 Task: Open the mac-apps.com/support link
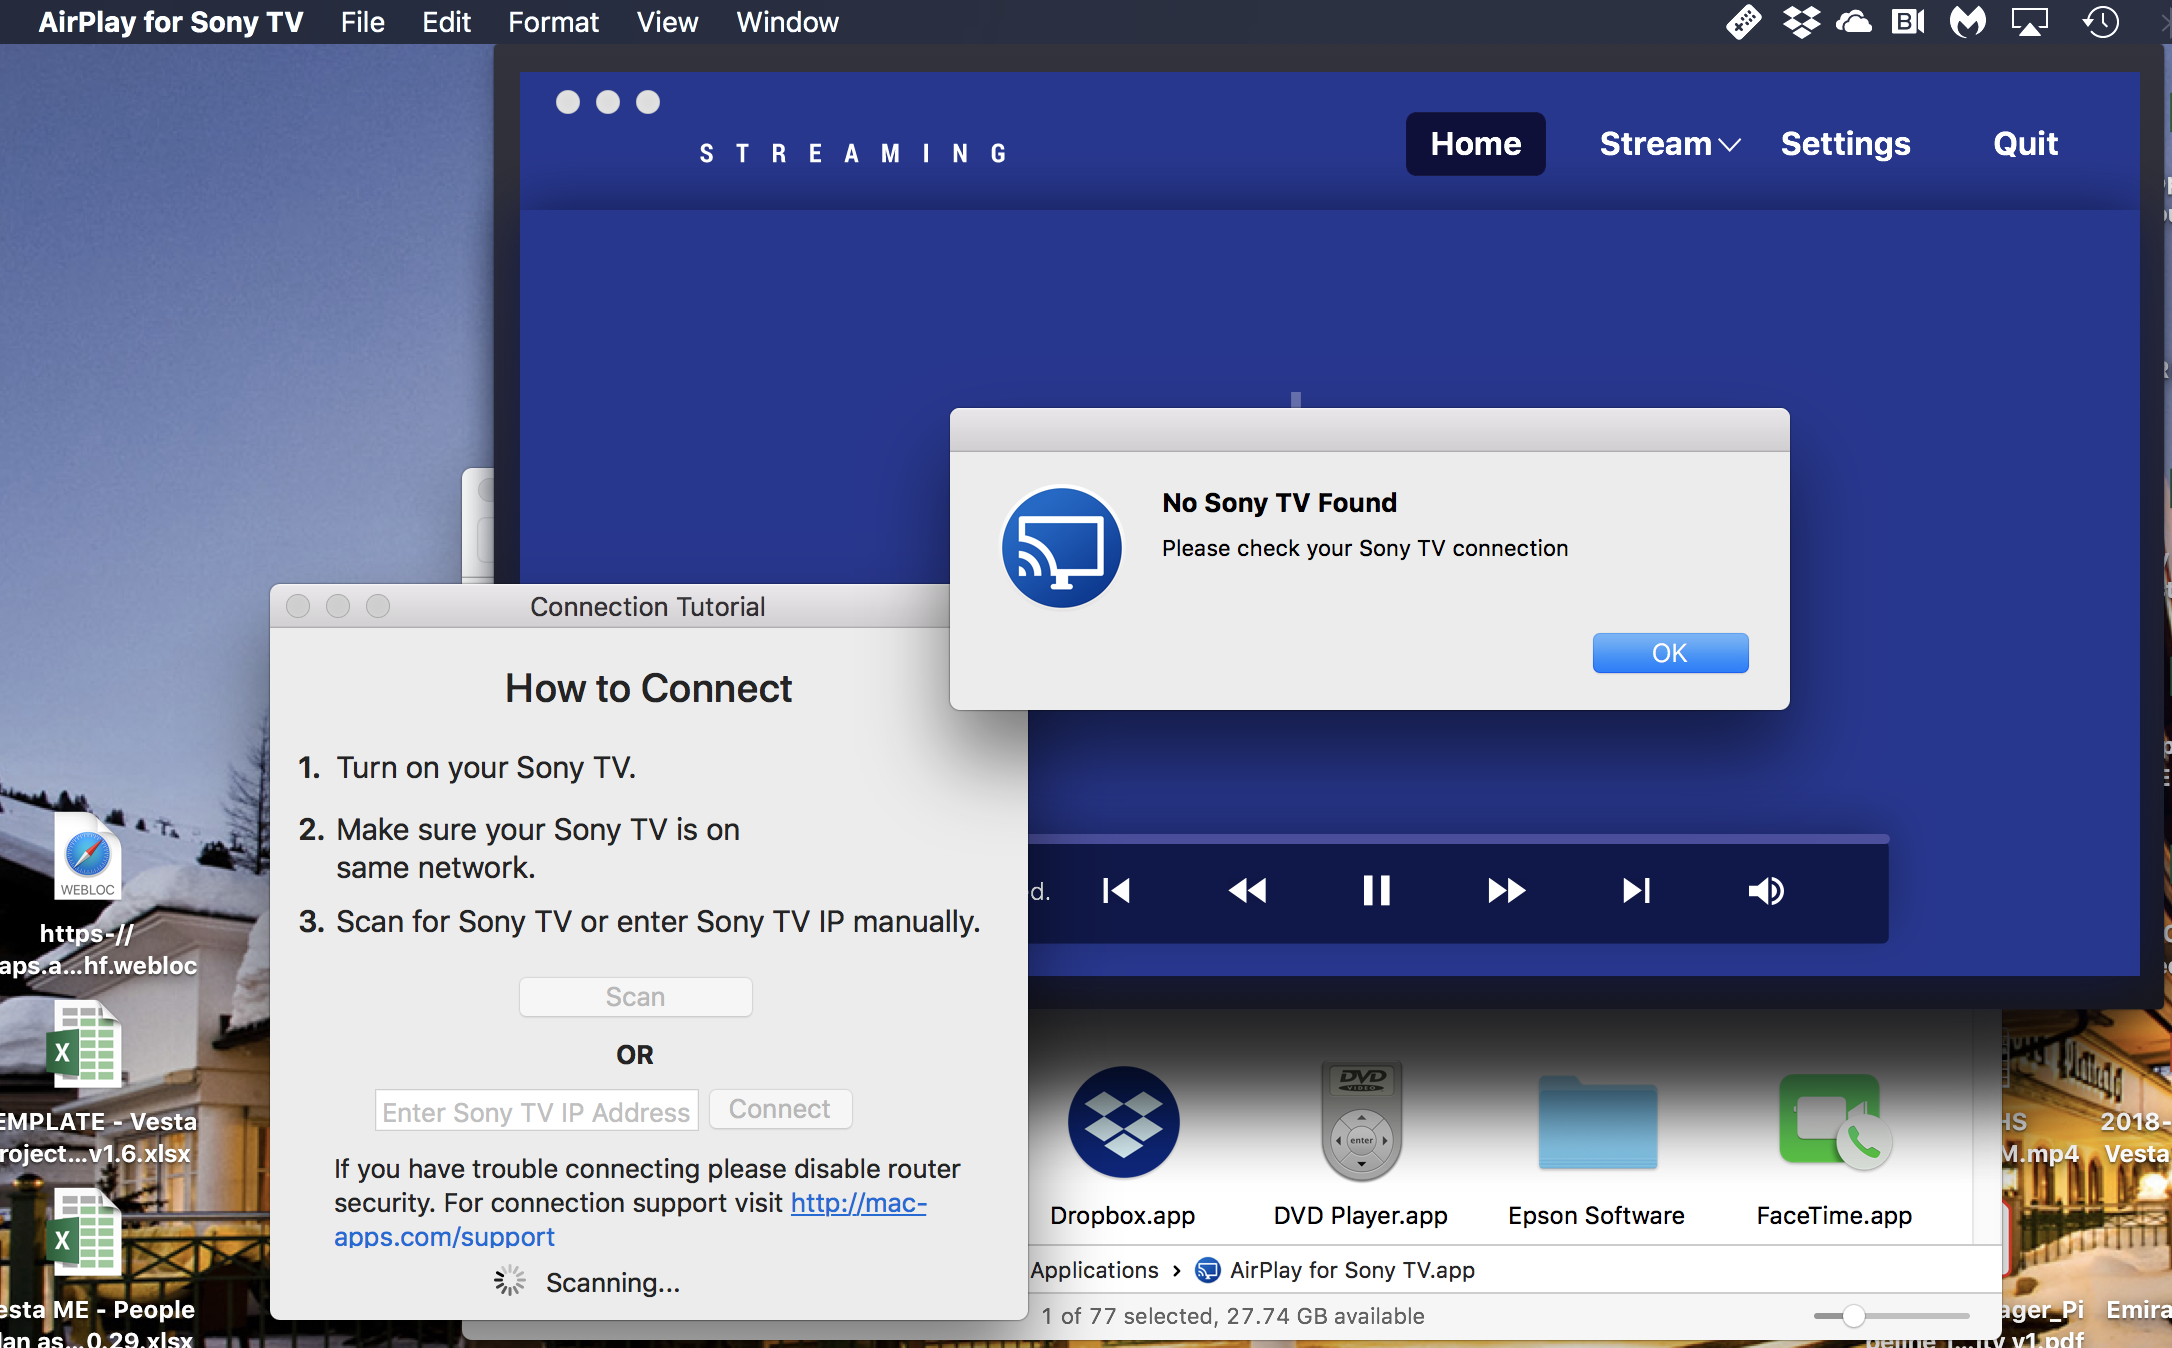point(858,1203)
